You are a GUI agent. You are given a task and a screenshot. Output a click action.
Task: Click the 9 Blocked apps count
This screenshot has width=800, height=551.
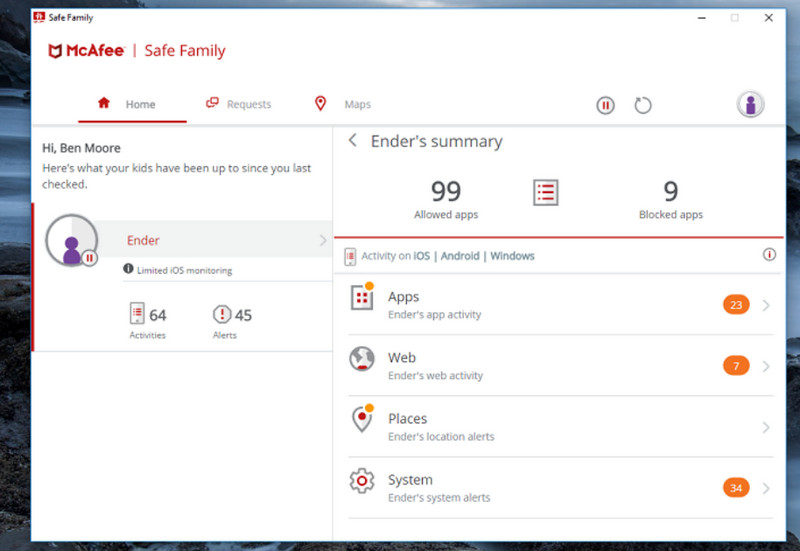[x=670, y=199]
